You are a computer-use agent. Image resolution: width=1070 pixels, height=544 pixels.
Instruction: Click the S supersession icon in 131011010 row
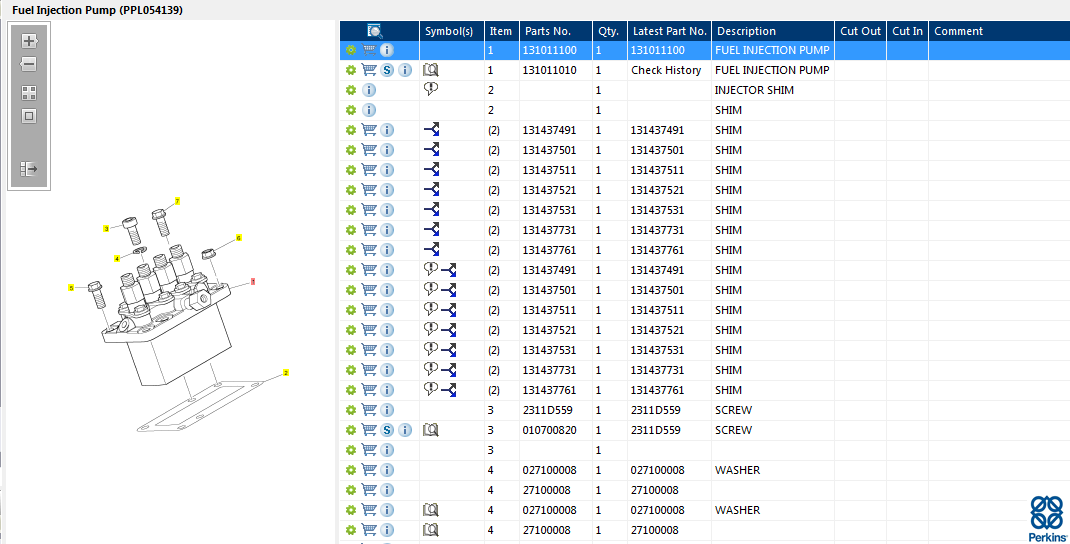[x=387, y=70]
